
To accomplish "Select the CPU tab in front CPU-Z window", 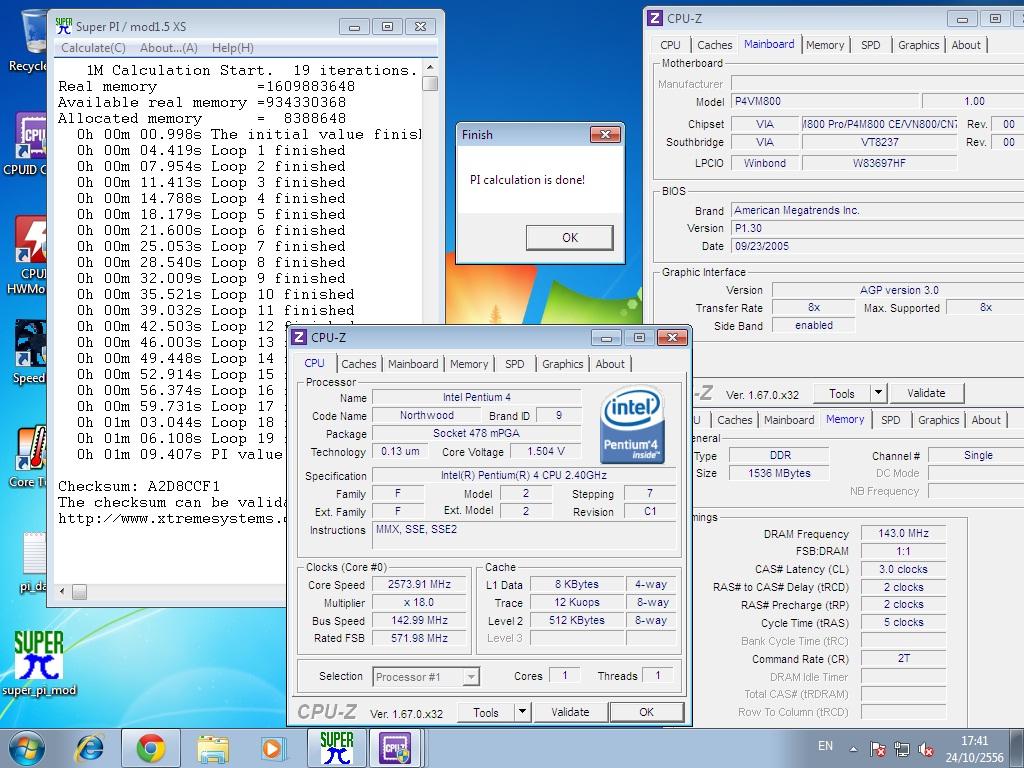I will [x=314, y=363].
